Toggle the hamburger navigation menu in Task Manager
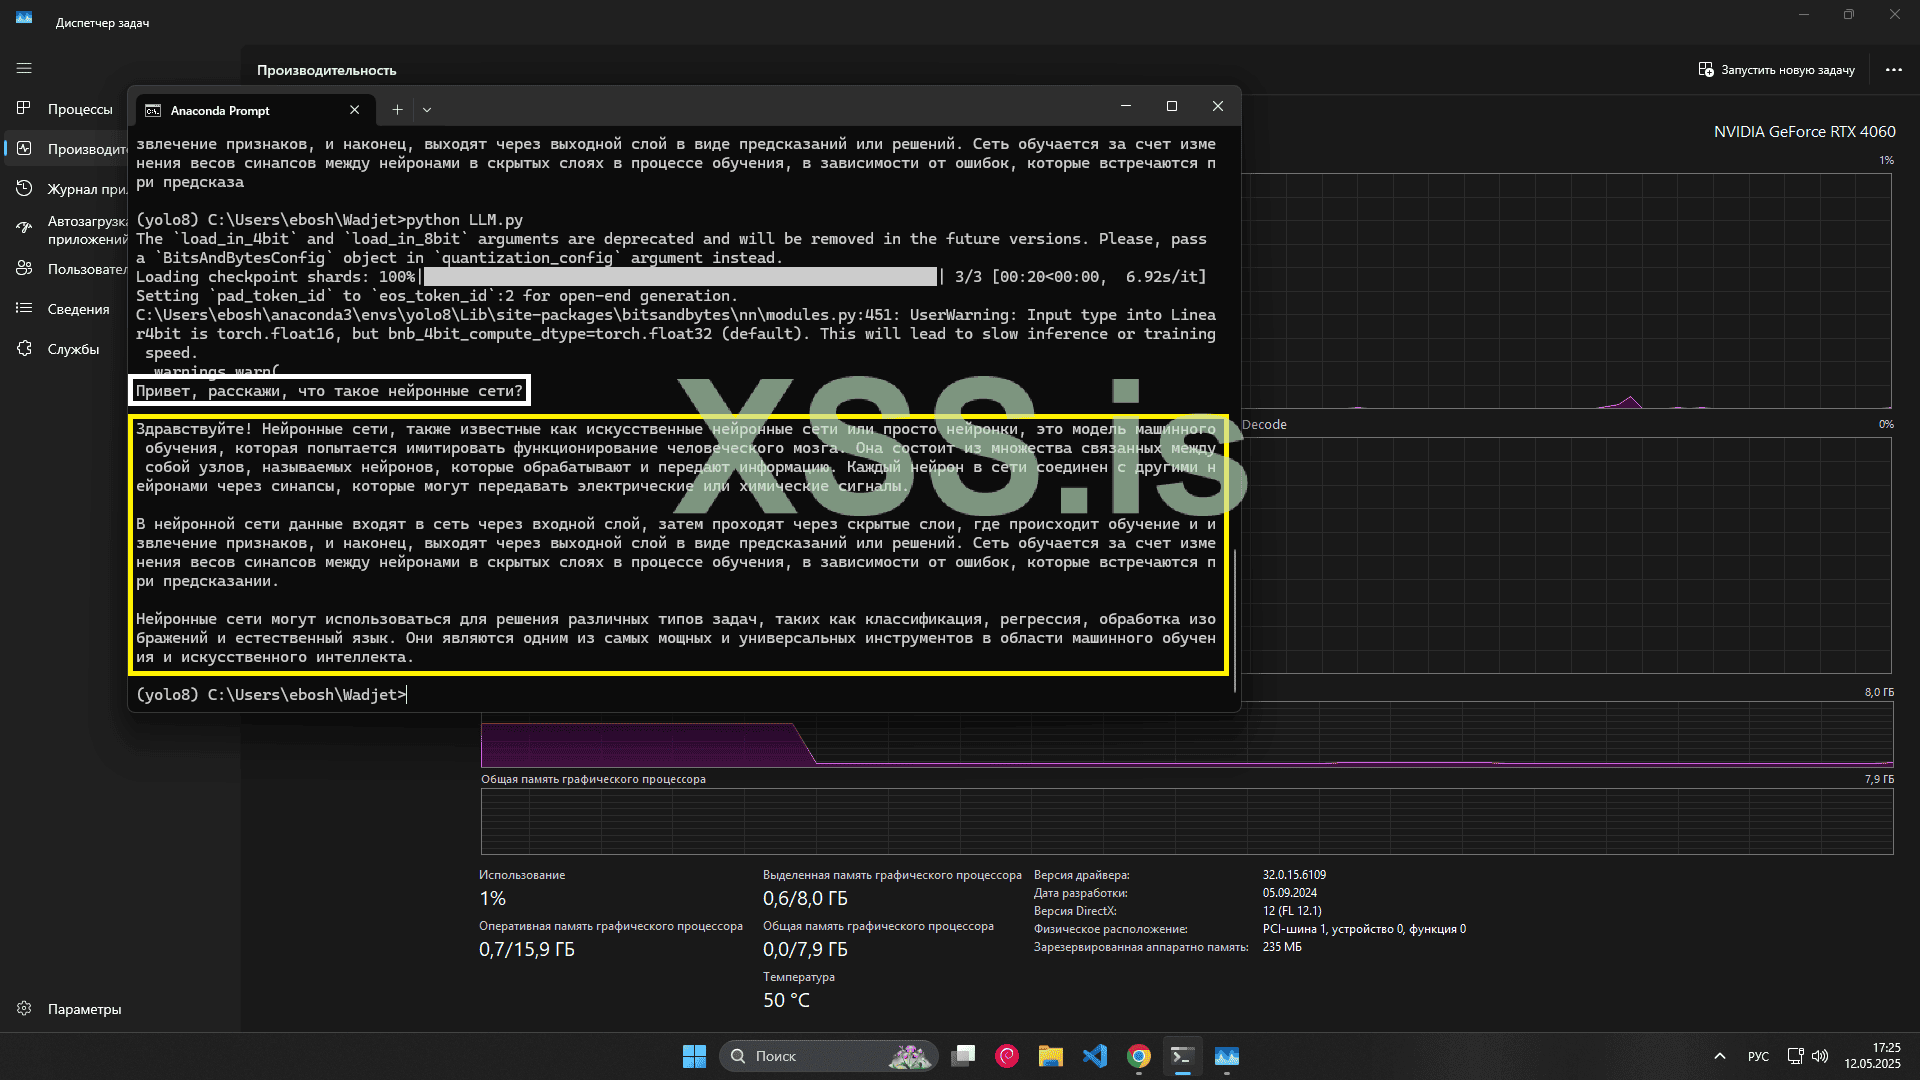1920x1080 pixels. click(24, 68)
